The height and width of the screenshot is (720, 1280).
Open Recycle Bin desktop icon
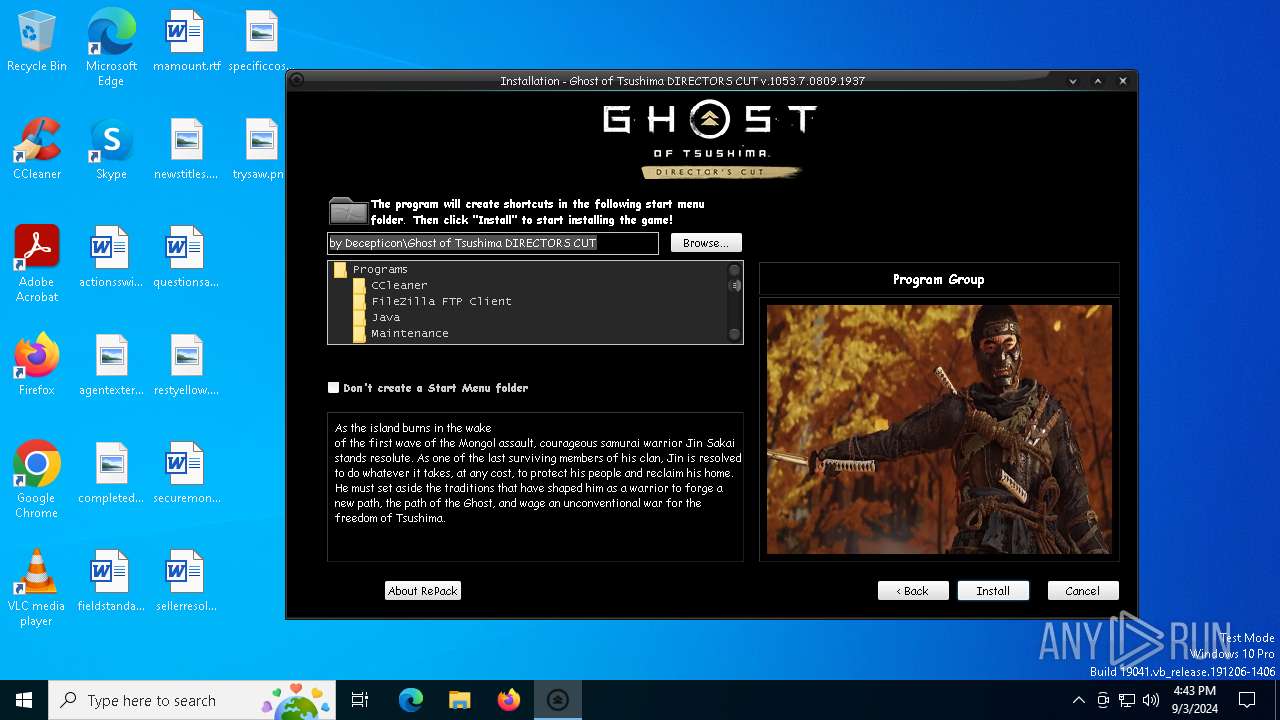(x=37, y=42)
